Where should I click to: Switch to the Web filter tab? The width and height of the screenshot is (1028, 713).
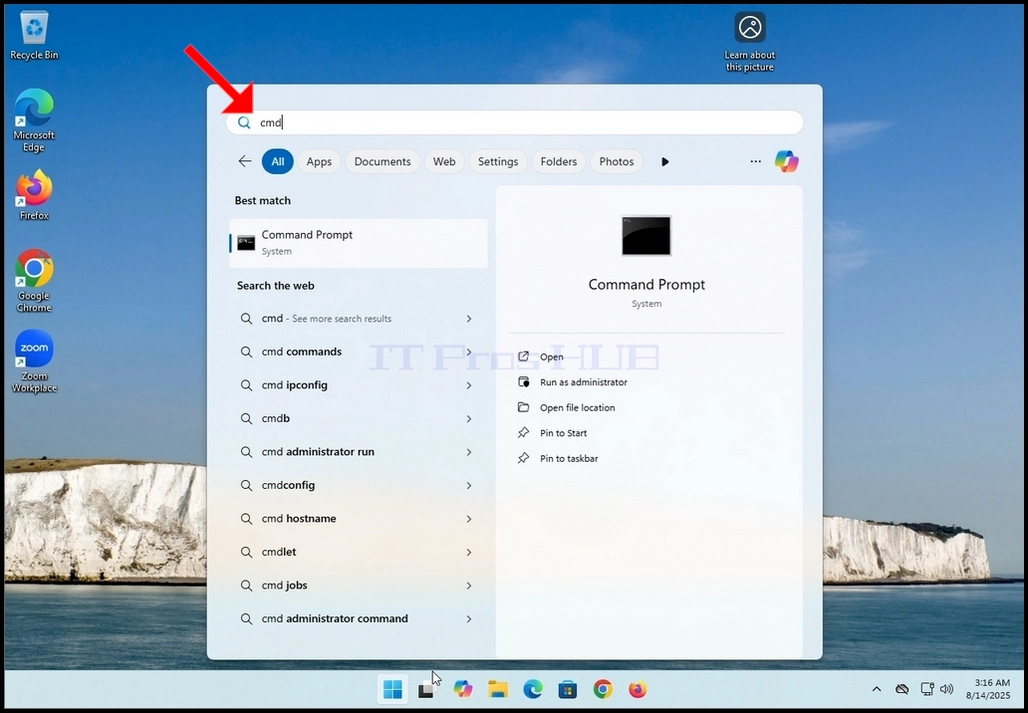(444, 161)
